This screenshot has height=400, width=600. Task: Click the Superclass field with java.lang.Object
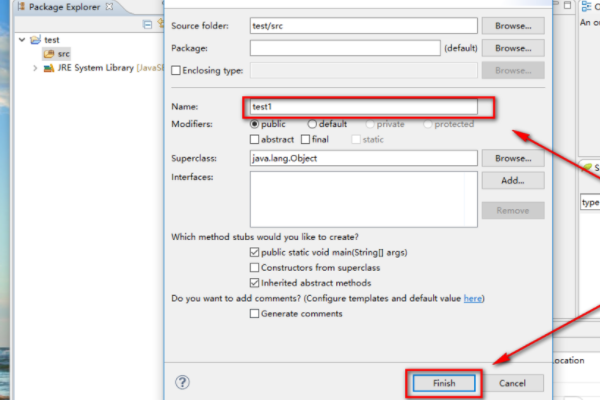[x=364, y=158]
